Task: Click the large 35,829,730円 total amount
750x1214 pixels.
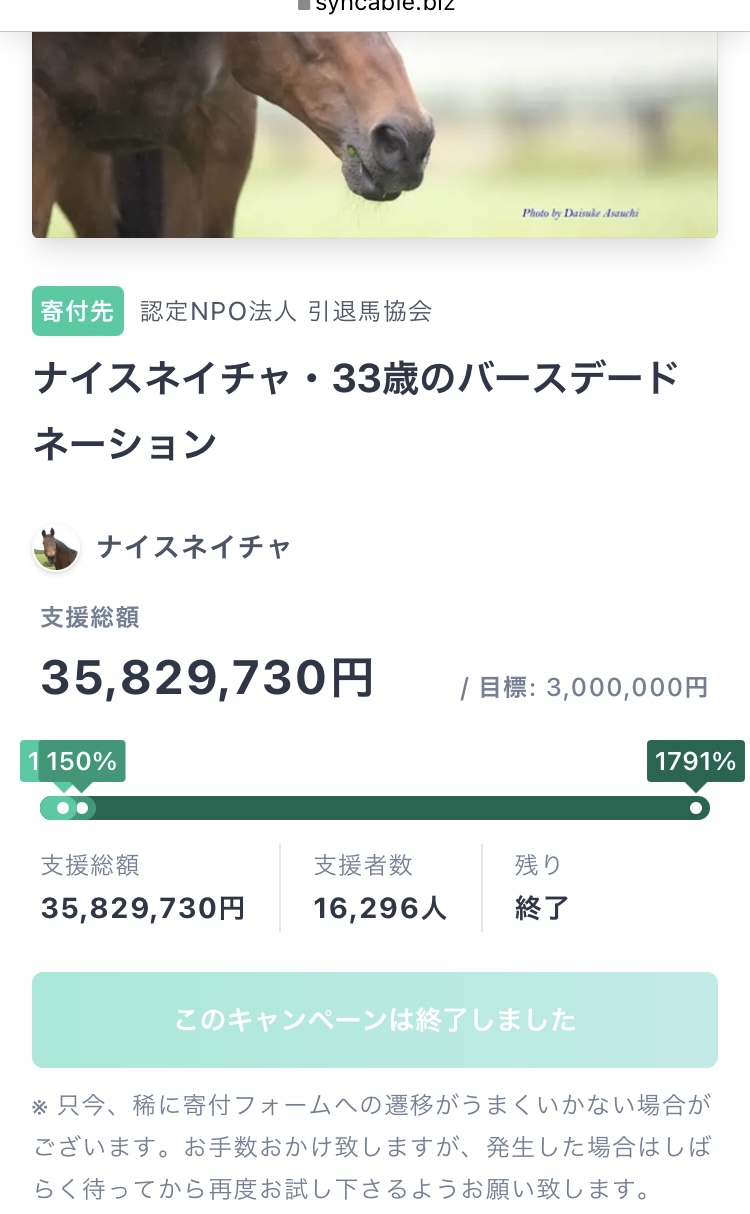Action: [x=207, y=679]
